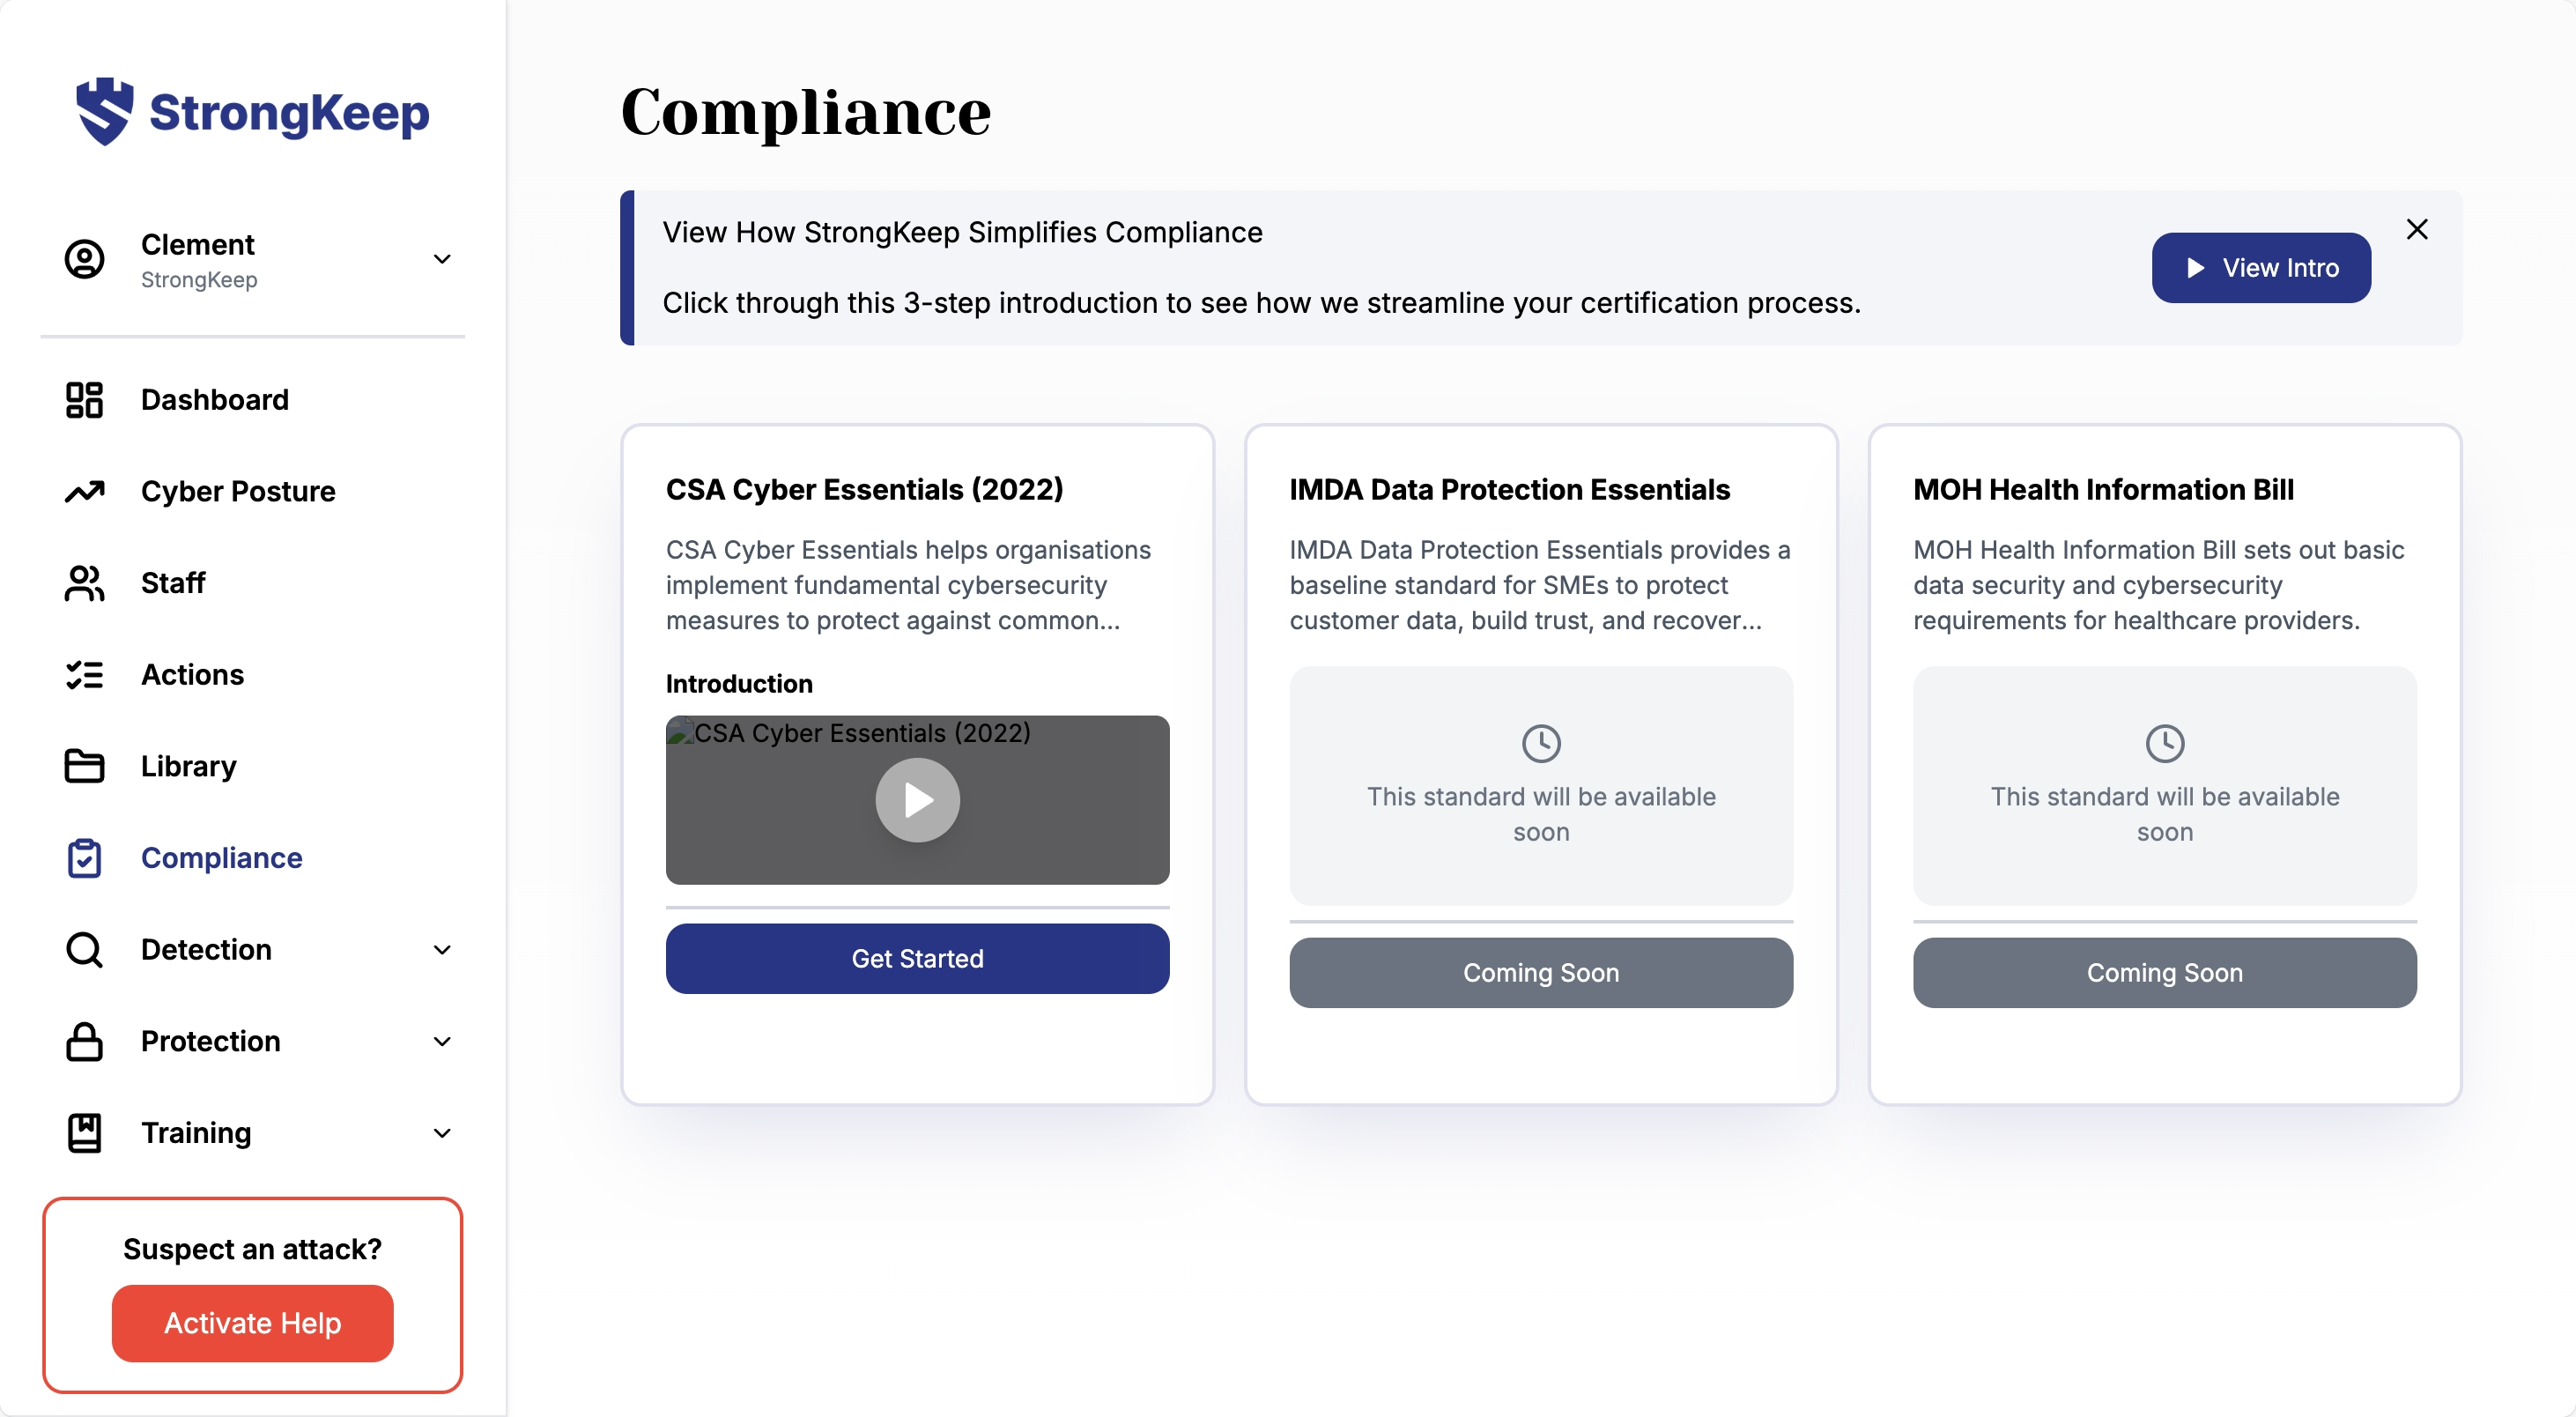Click the StrongKeep shield logo
The image size is (2576, 1417).
click(x=104, y=111)
